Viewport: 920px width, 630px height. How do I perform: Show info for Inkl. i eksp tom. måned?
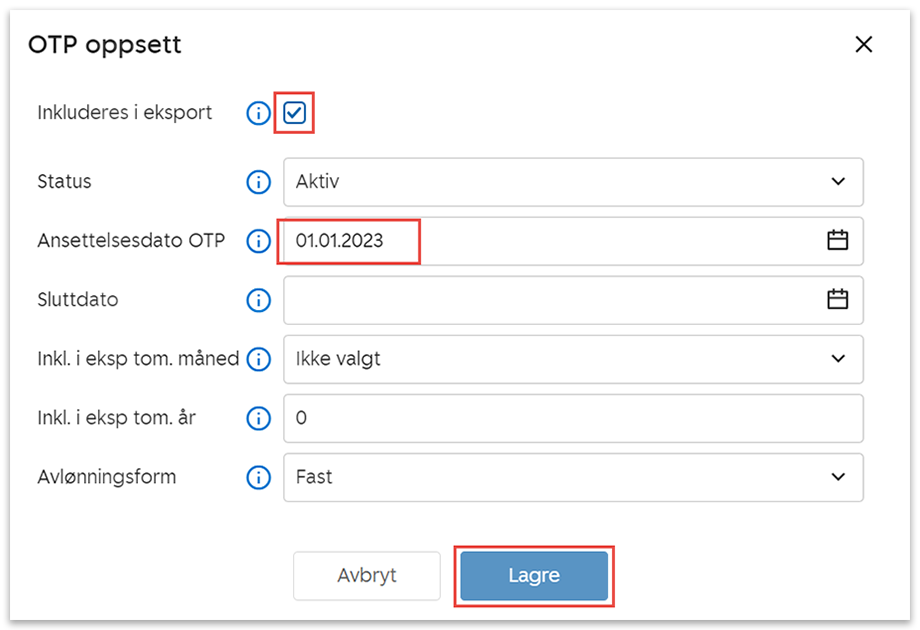coord(258,359)
